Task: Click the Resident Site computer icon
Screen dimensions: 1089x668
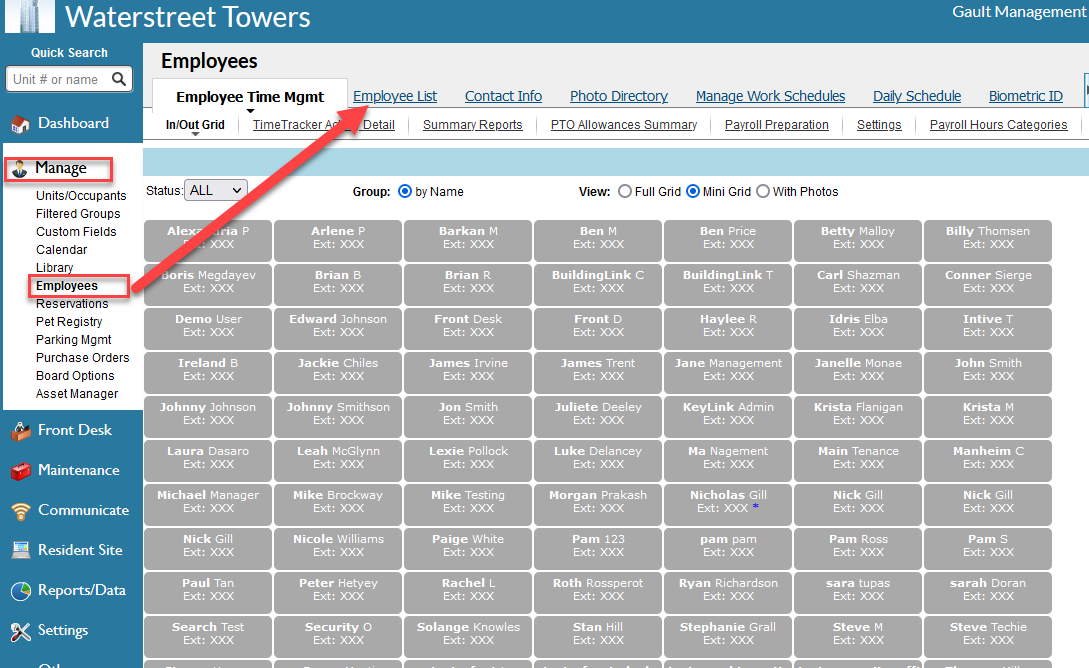Action: (x=21, y=550)
